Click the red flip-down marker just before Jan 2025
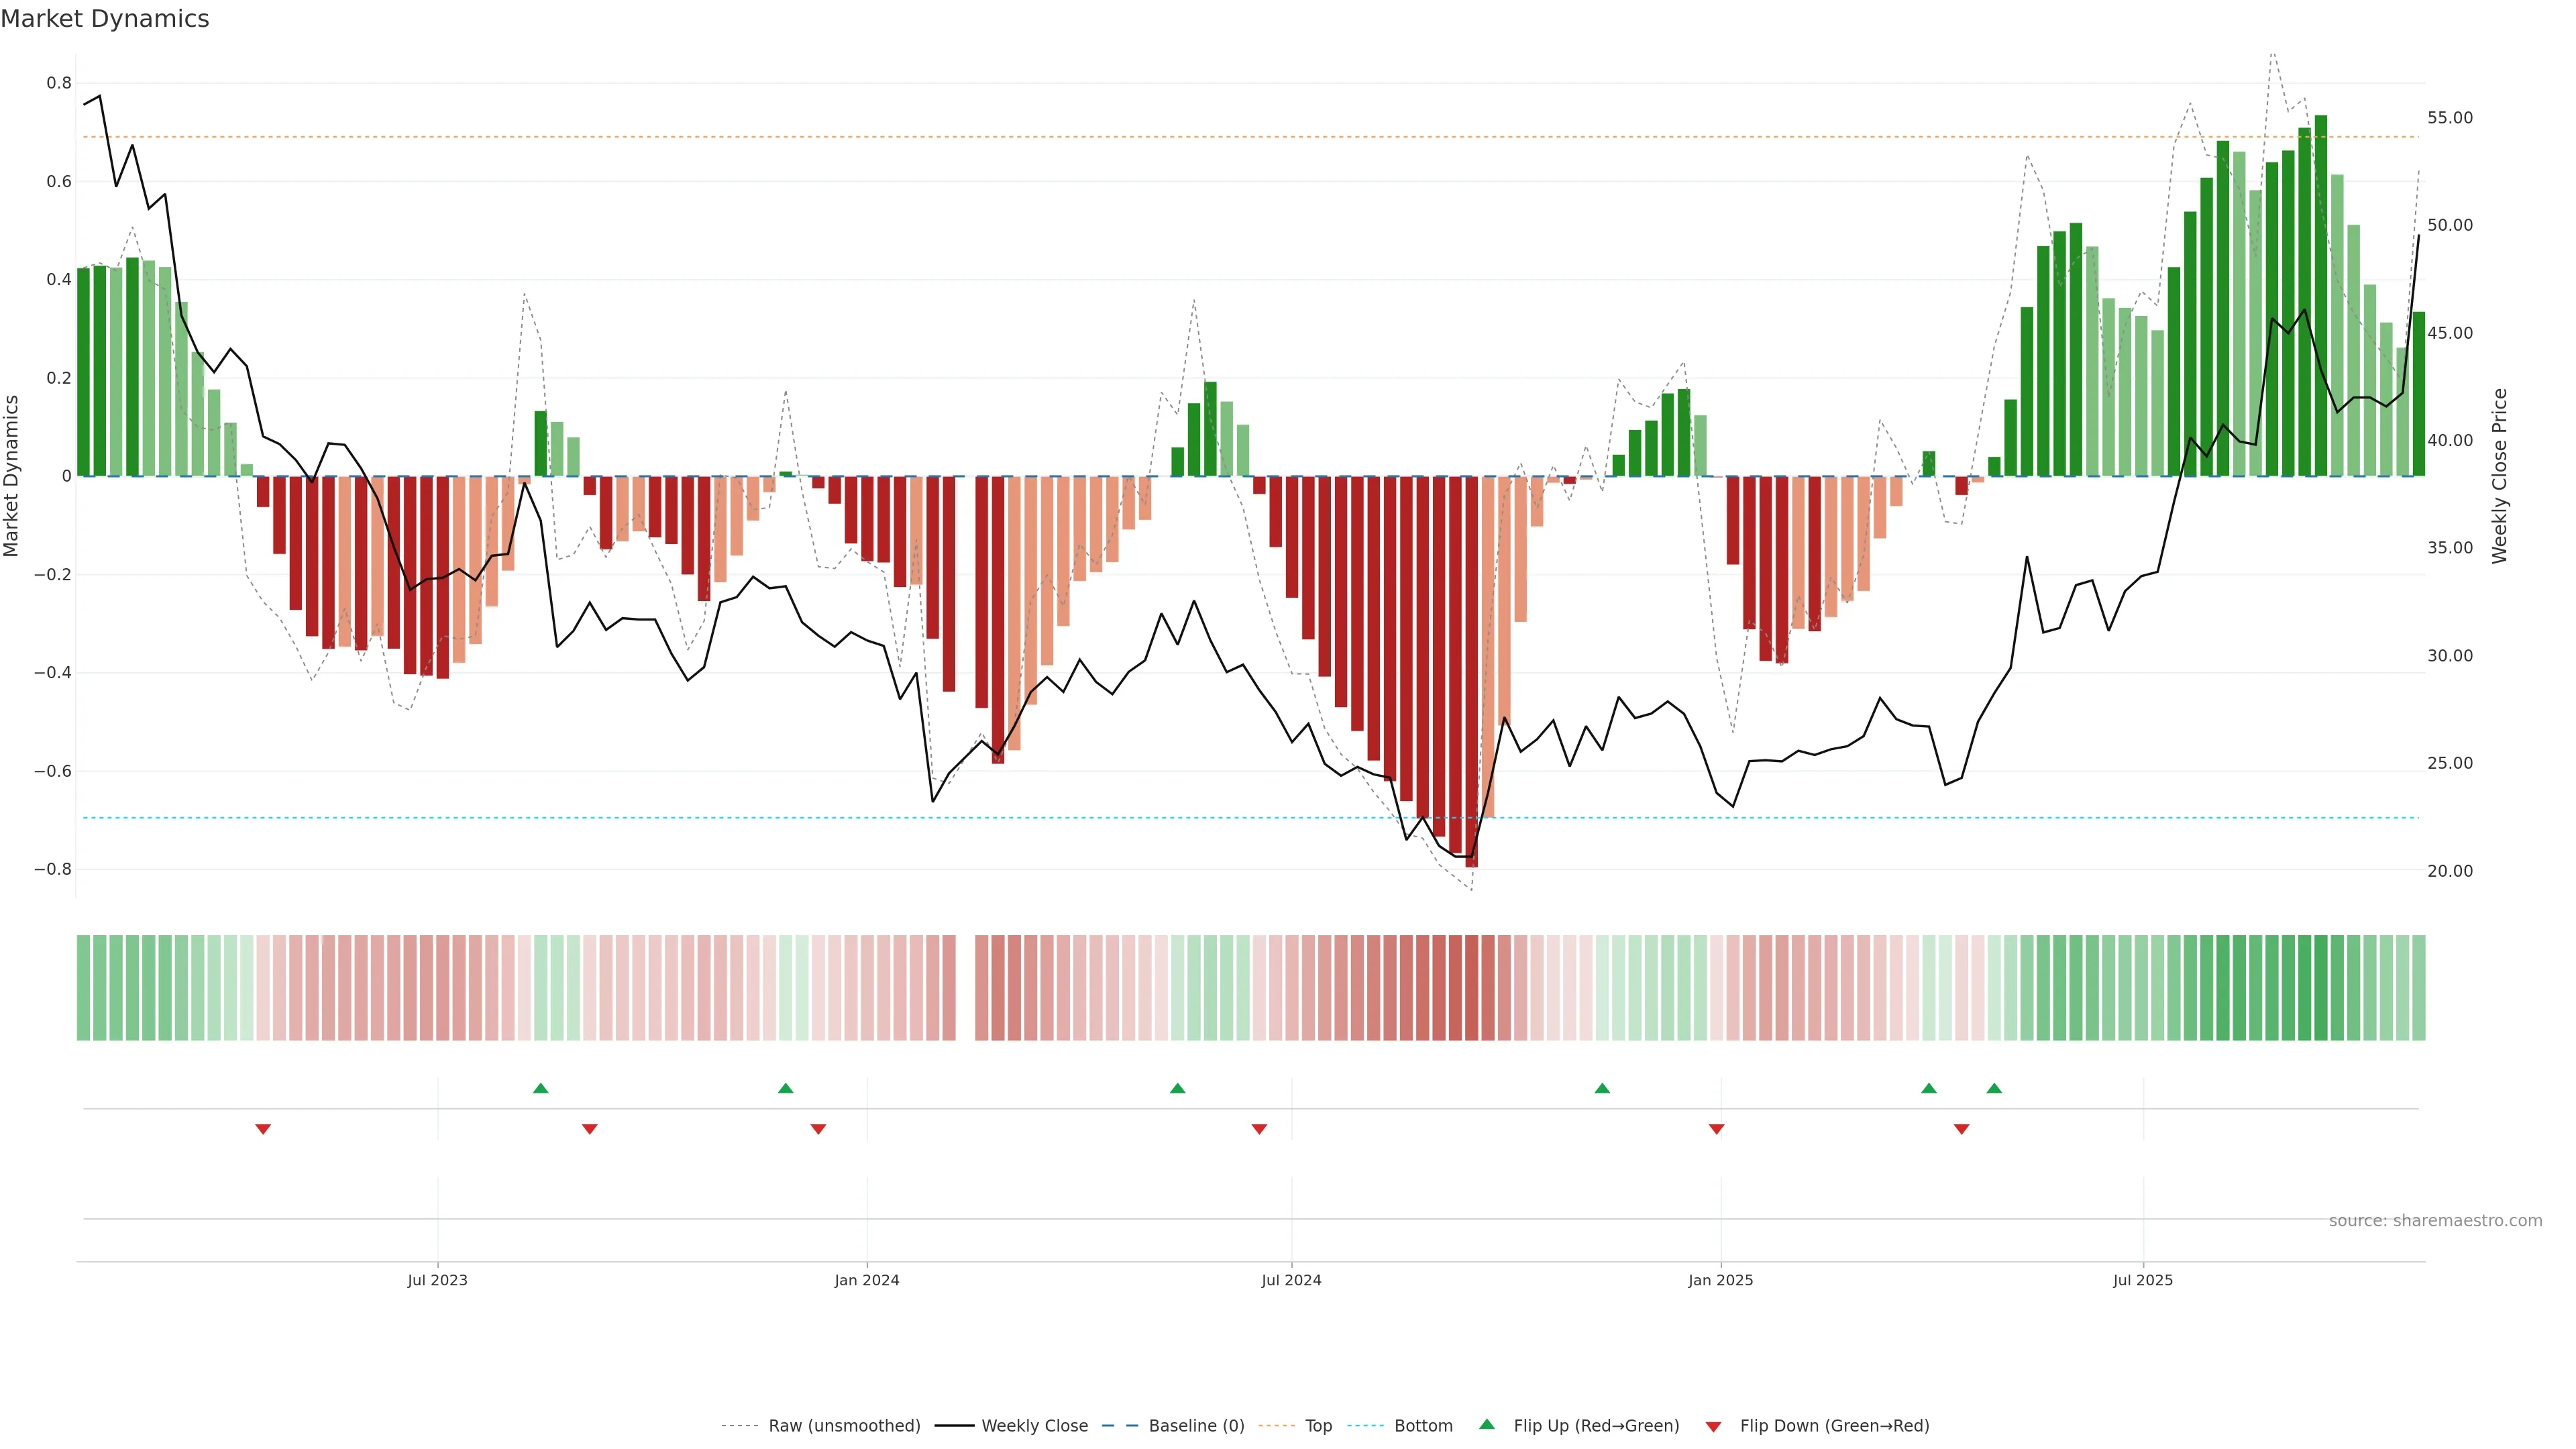The width and height of the screenshot is (2576, 1449). pos(1716,1129)
